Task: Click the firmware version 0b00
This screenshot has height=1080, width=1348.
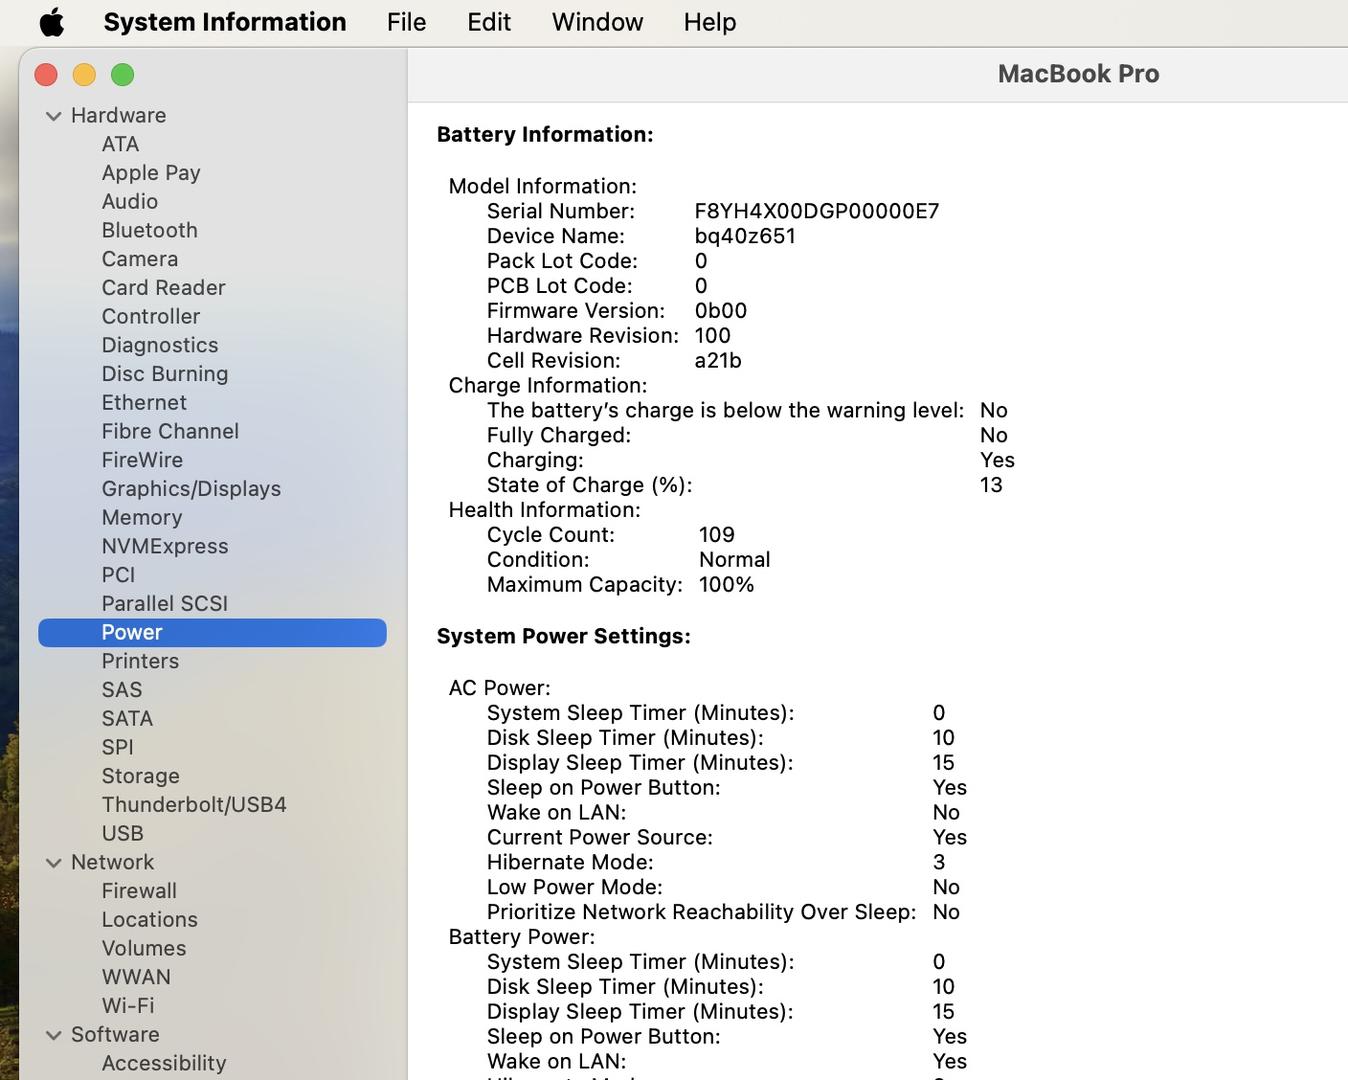Action: tap(721, 311)
